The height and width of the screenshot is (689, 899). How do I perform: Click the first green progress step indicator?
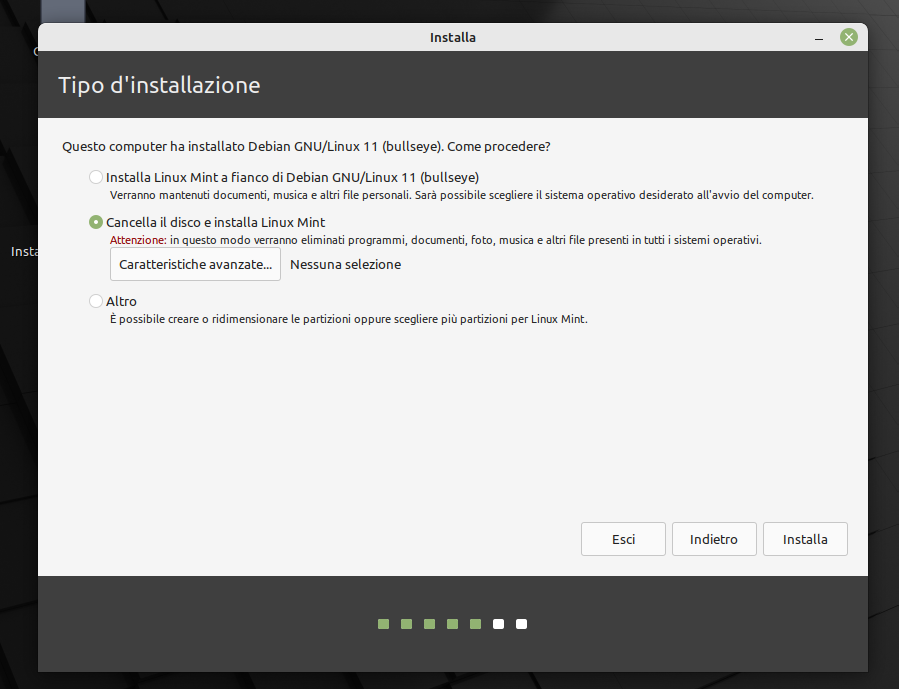(x=384, y=624)
